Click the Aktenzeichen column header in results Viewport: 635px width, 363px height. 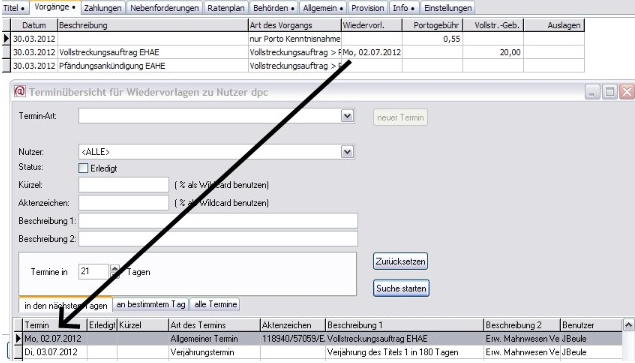tap(293, 325)
